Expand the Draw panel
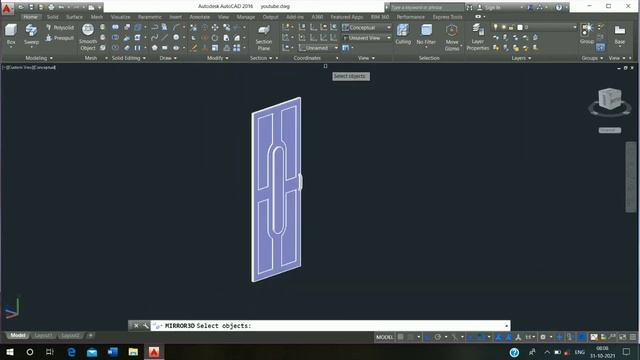 coord(168,58)
